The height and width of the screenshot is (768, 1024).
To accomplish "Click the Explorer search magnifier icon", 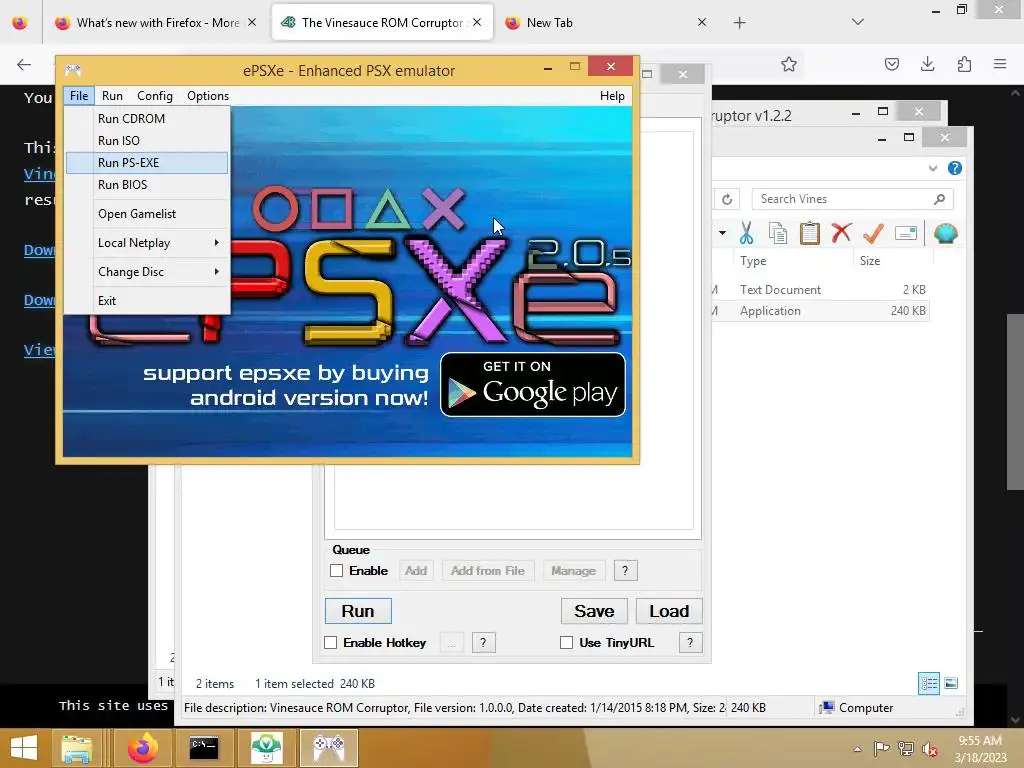I will pos(939,199).
